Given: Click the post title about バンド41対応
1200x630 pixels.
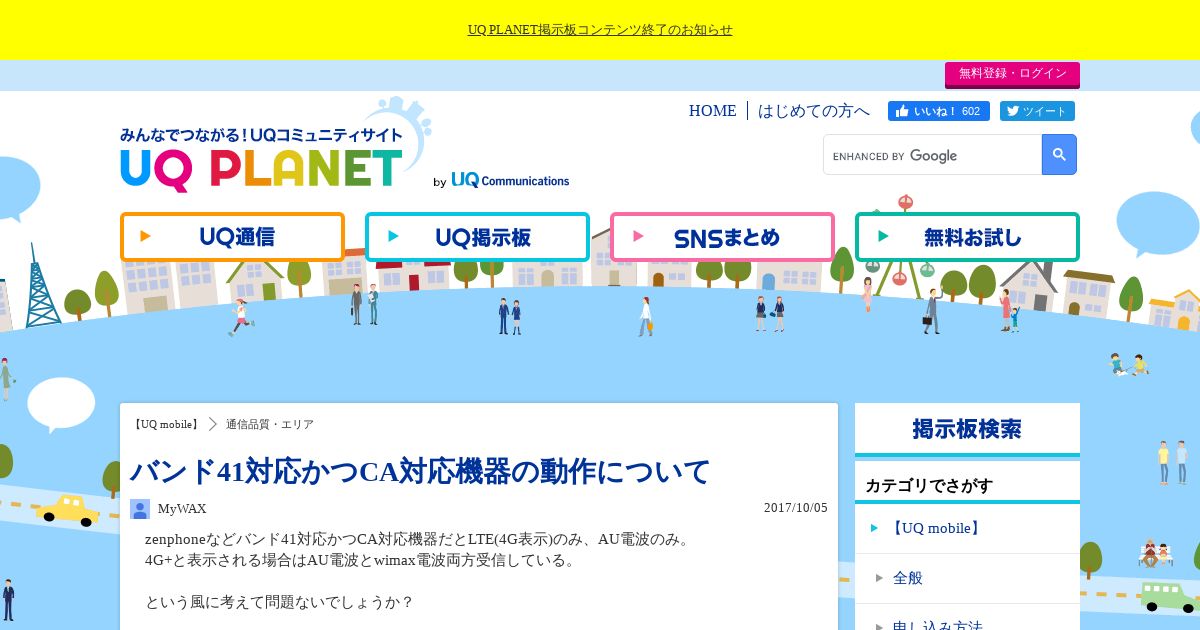Looking at the screenshot, I should coord(420,470).
